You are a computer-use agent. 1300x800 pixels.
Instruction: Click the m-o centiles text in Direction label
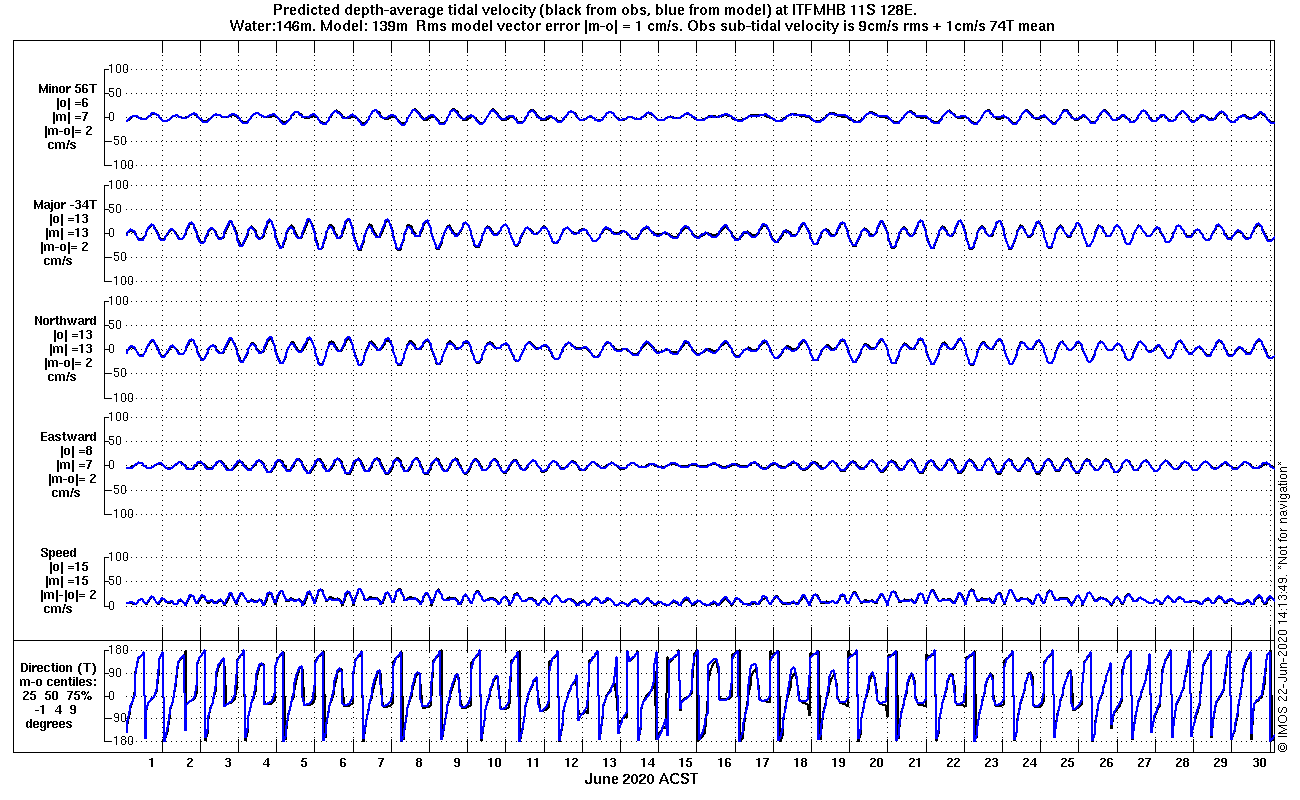[x=61, y=682]
